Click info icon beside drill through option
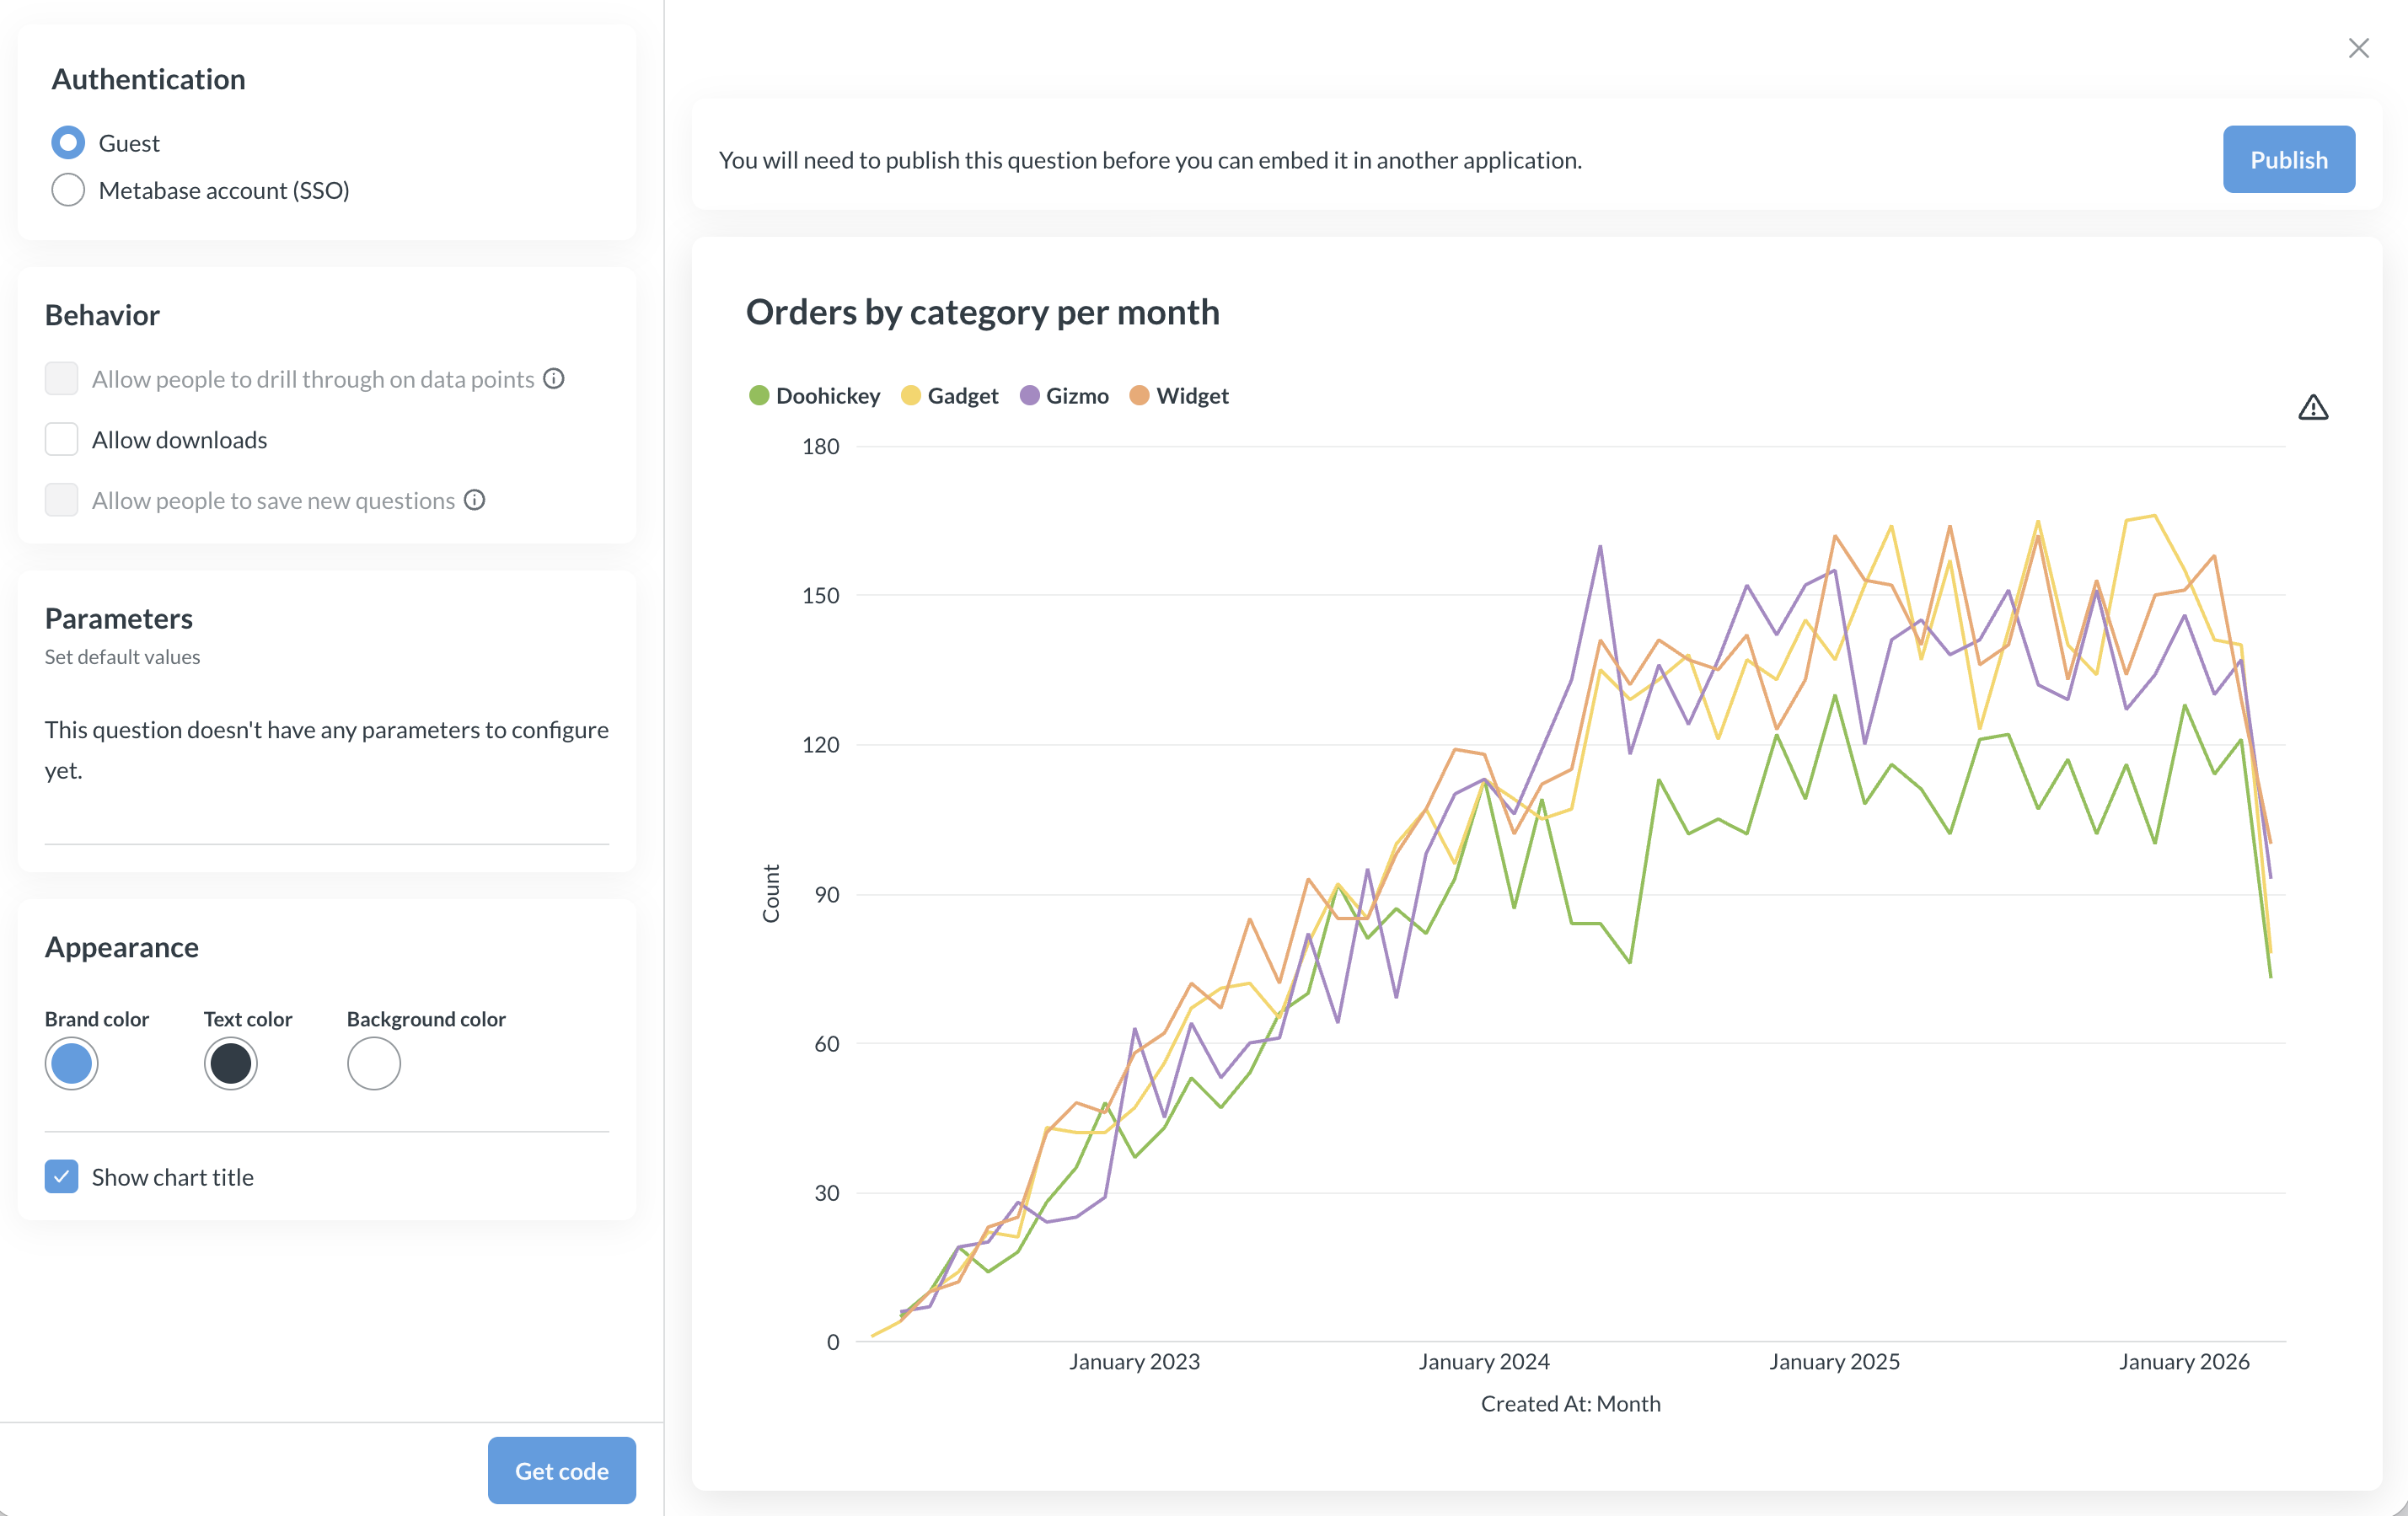Viewport: 2408px width, 1516px height. coord(554,379)
